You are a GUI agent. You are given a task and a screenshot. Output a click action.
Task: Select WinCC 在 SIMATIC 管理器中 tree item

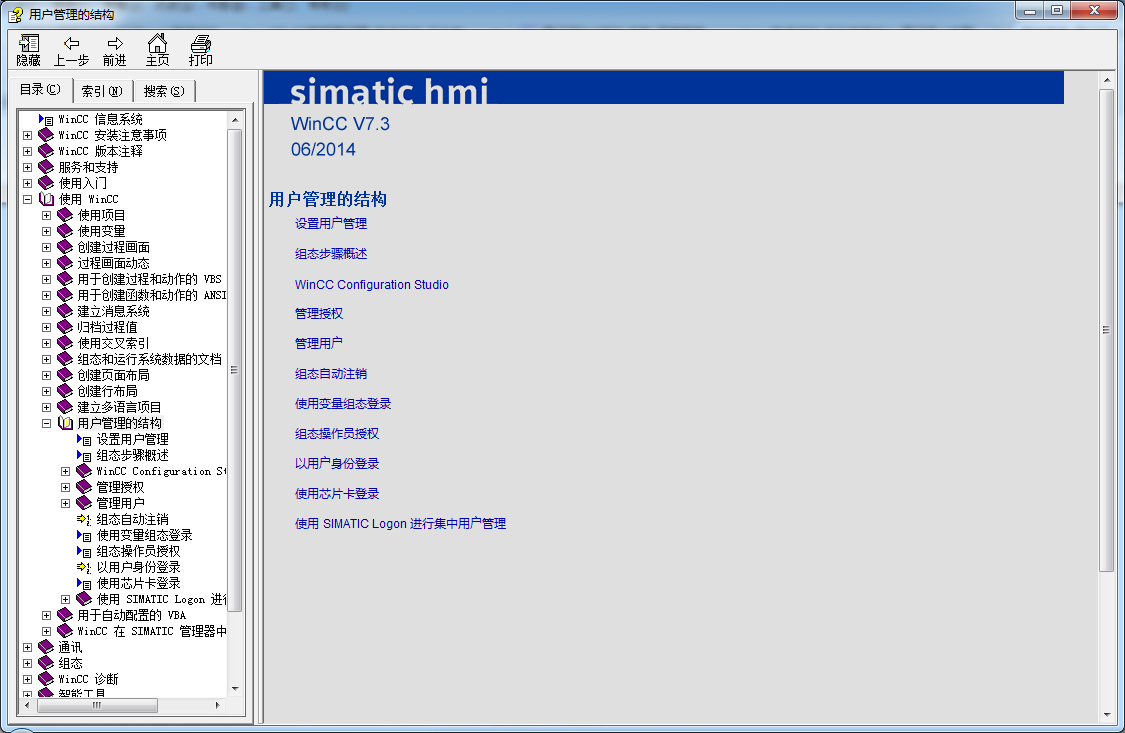pyautogui.click(x=151, y=631)
